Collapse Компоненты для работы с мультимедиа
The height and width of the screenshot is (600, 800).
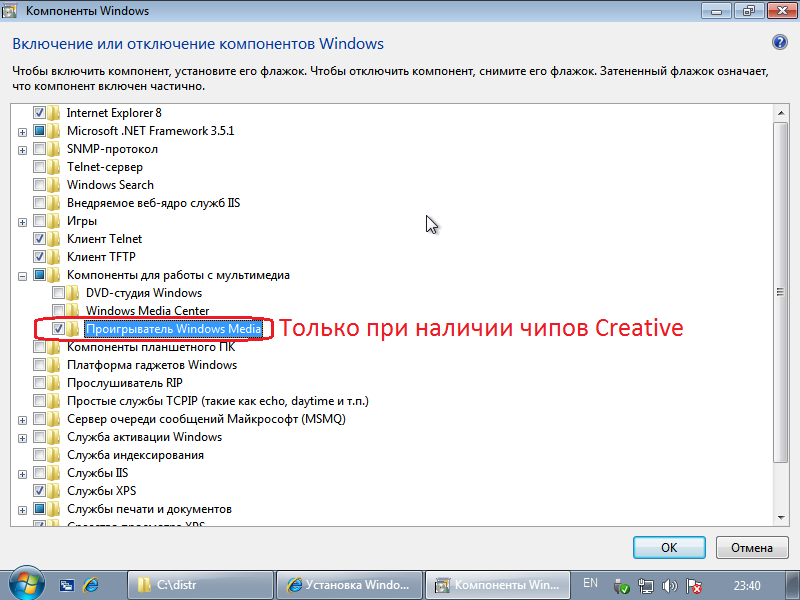[22, 275]
